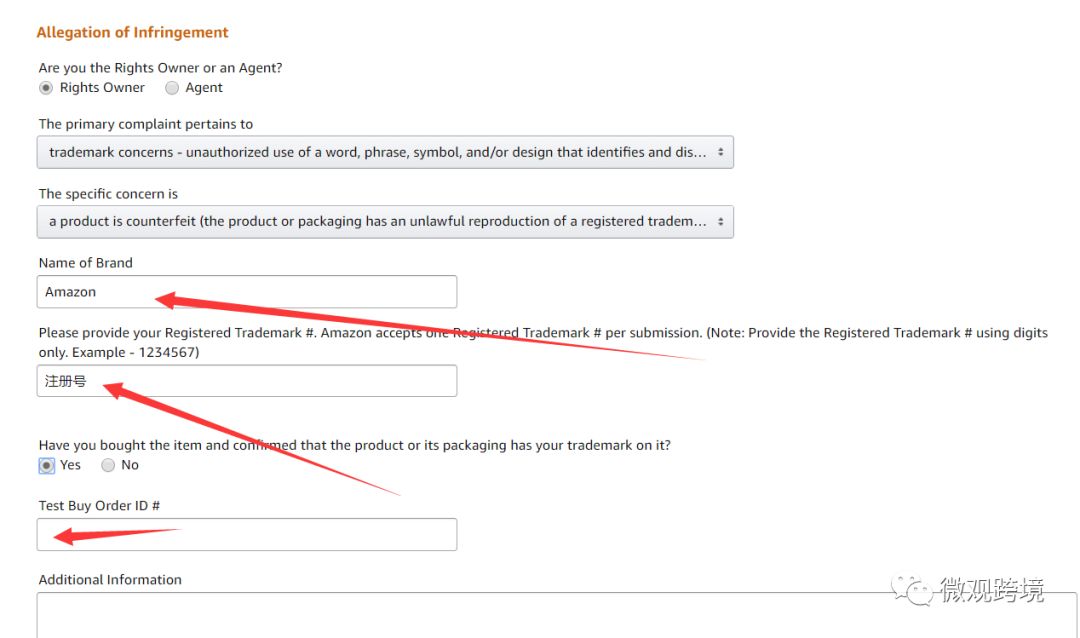The width and height of the screenshot is (1080, 638).
Task: Click the 微观跨境 watermark text
Action: tap(991, 591)
